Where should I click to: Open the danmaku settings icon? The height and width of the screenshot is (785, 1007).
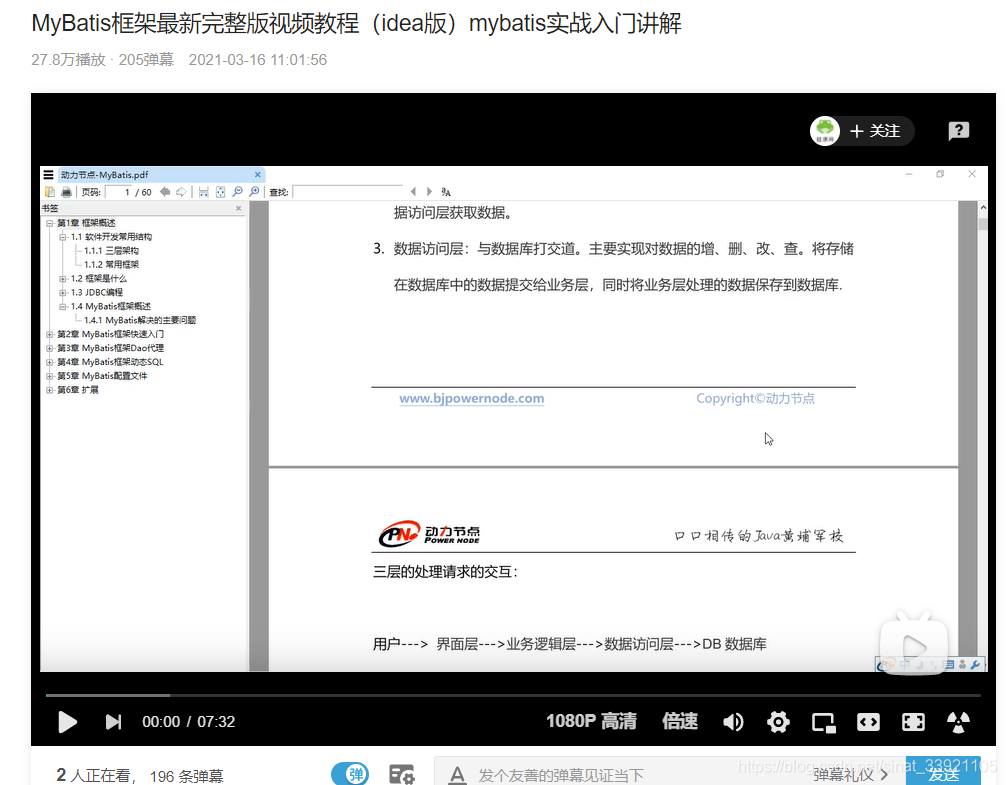point(402,775)
